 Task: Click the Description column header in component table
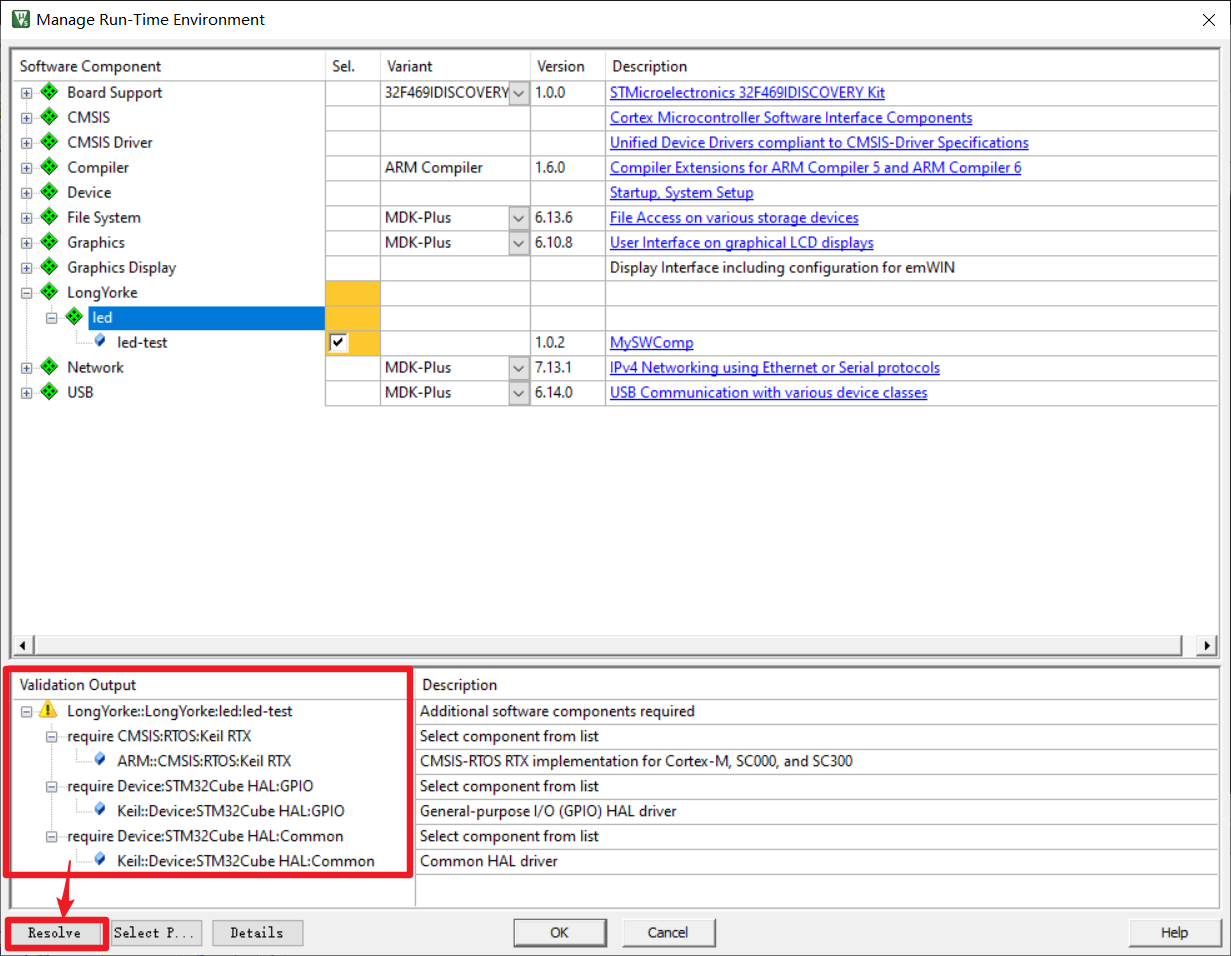(x=910, y=66)
